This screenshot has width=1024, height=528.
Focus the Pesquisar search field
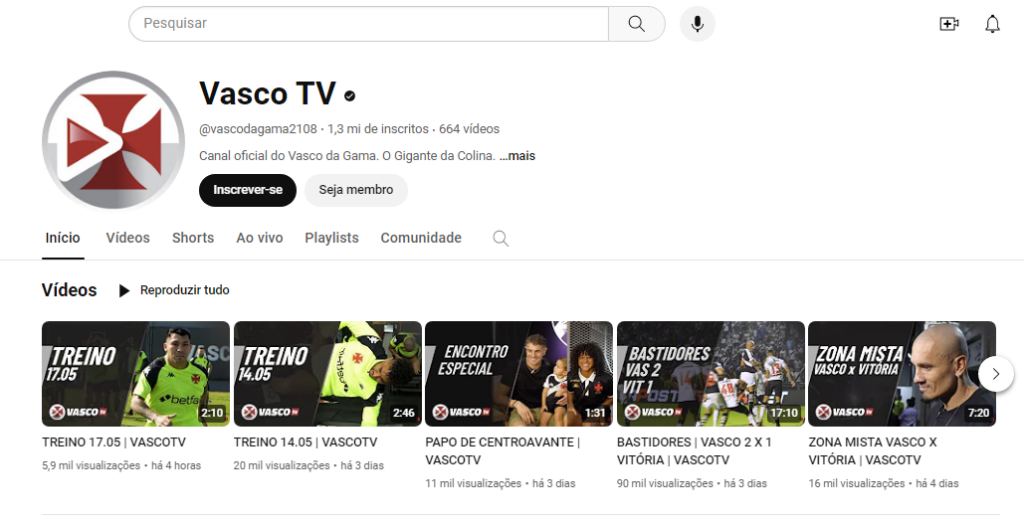pyautogui.click(x=368, y=24)
